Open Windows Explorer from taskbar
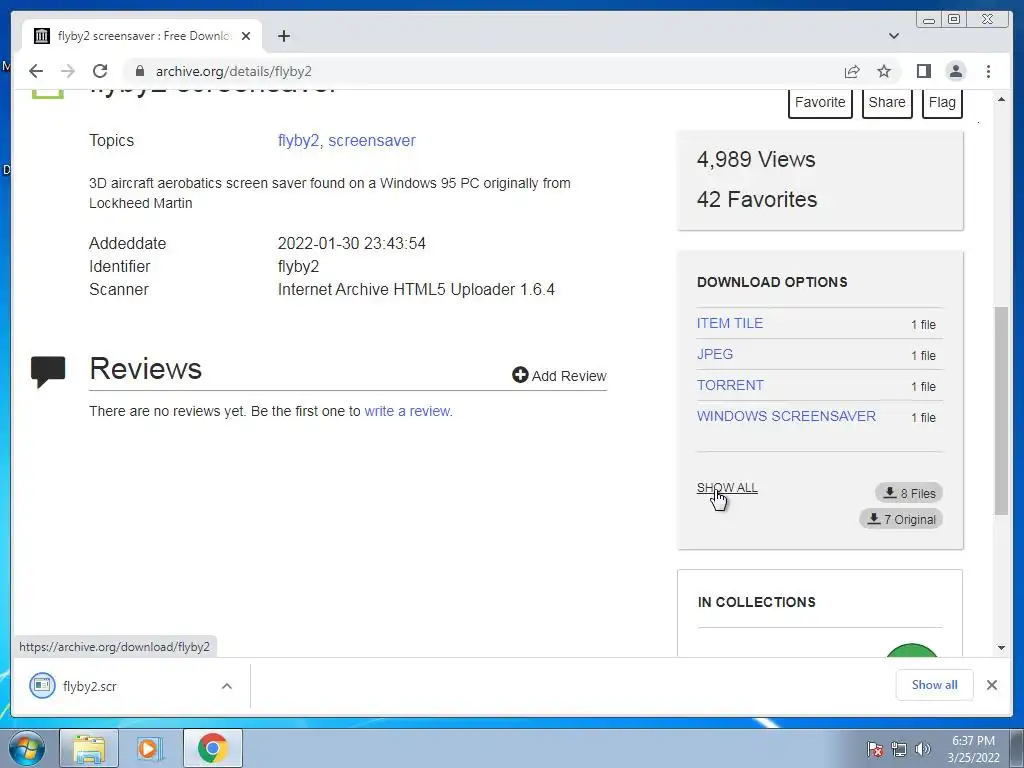The height and width of the screenshot is (768, 1024). [x=89, y=748]
